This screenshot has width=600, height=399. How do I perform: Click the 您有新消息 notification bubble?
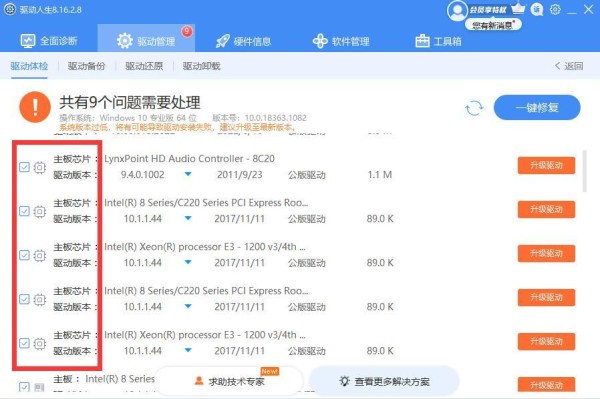493,25
